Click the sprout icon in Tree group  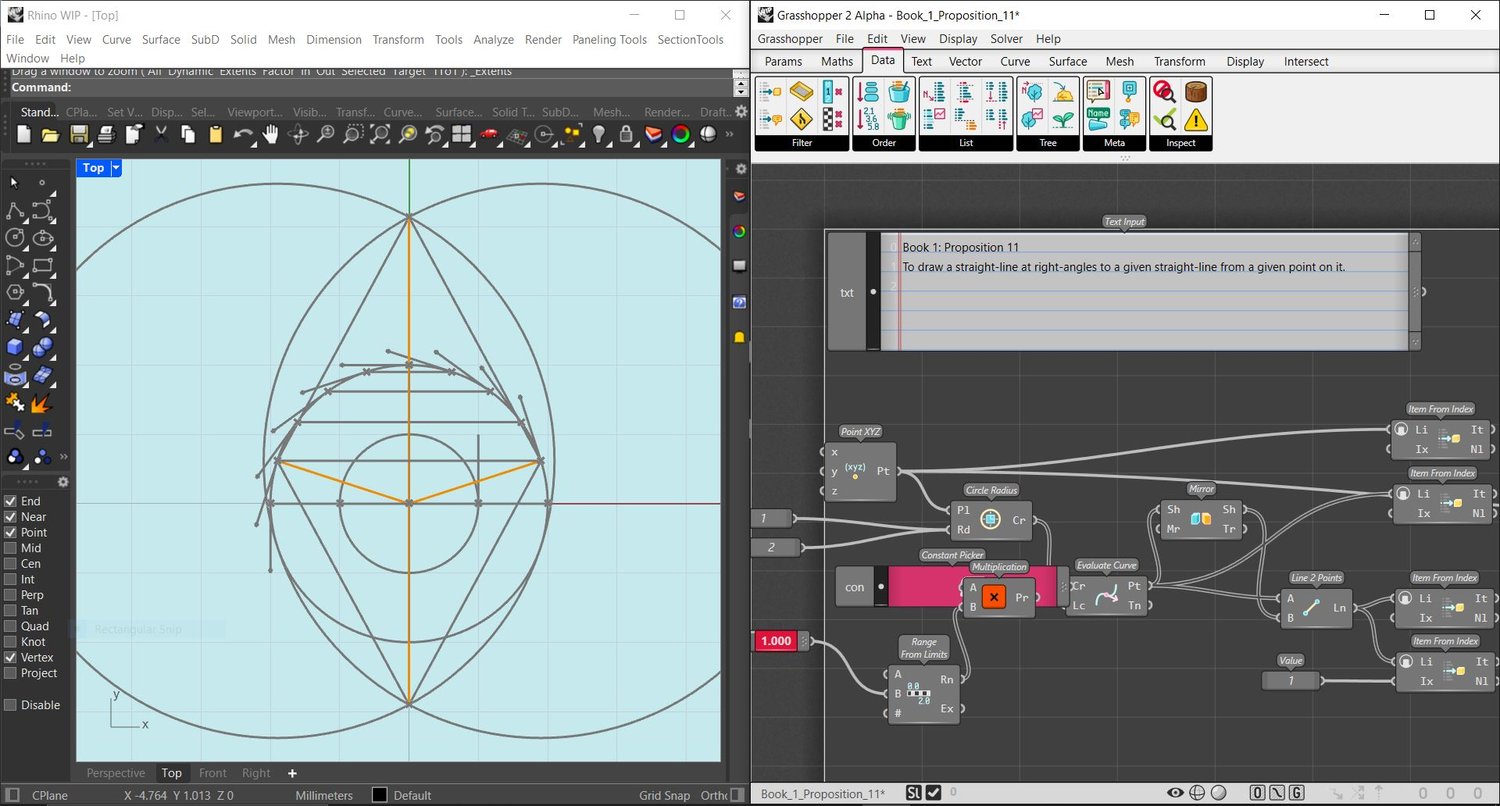pyautogui.click(x=1063, y=120)
